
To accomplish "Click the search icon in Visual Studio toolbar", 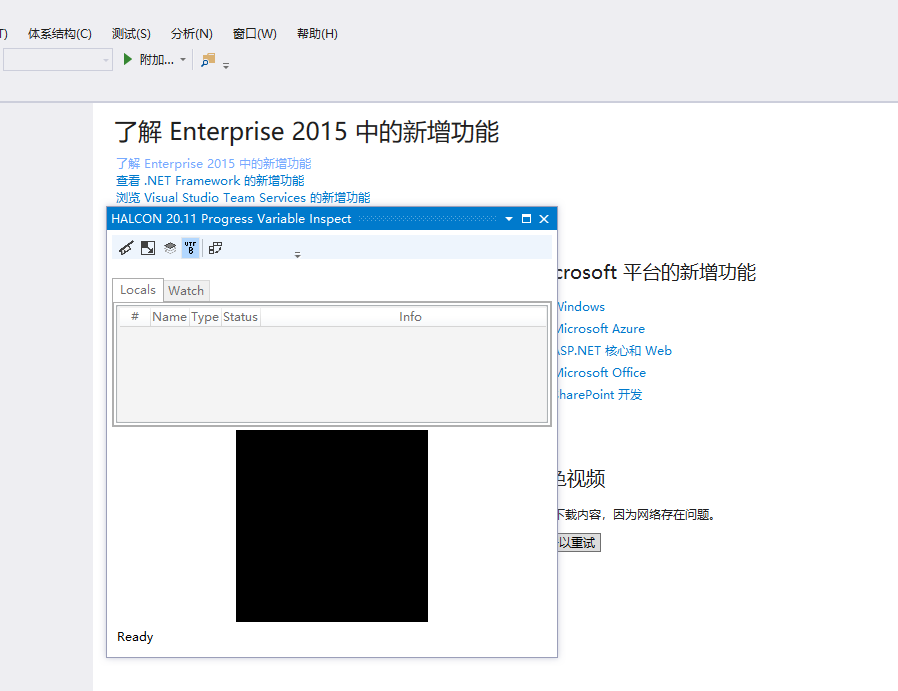I will pos(207,59).
